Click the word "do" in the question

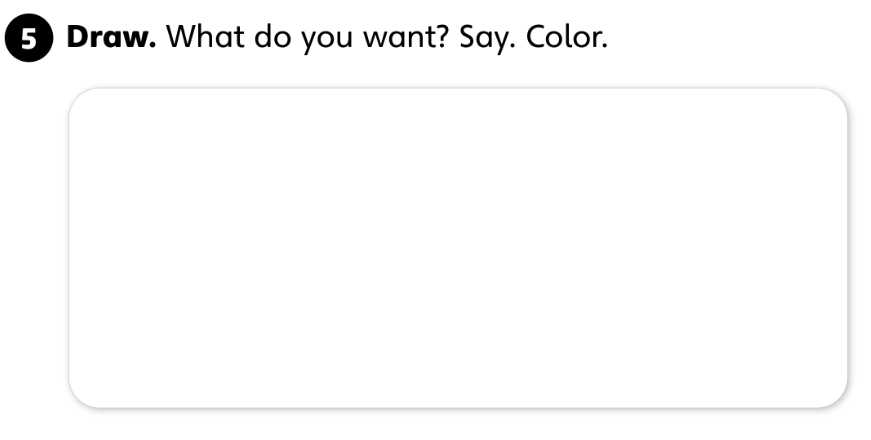273,36
